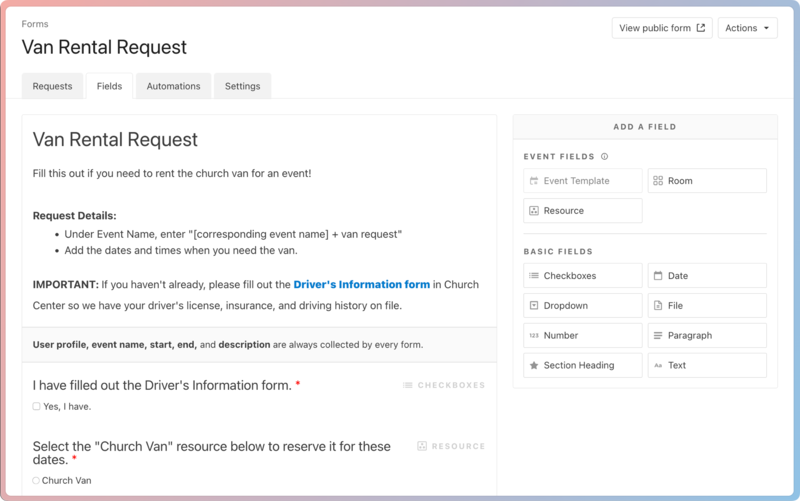Add a Dropdown basic field
This screenshot has width=800, height=501.
(x=583, y=306)
